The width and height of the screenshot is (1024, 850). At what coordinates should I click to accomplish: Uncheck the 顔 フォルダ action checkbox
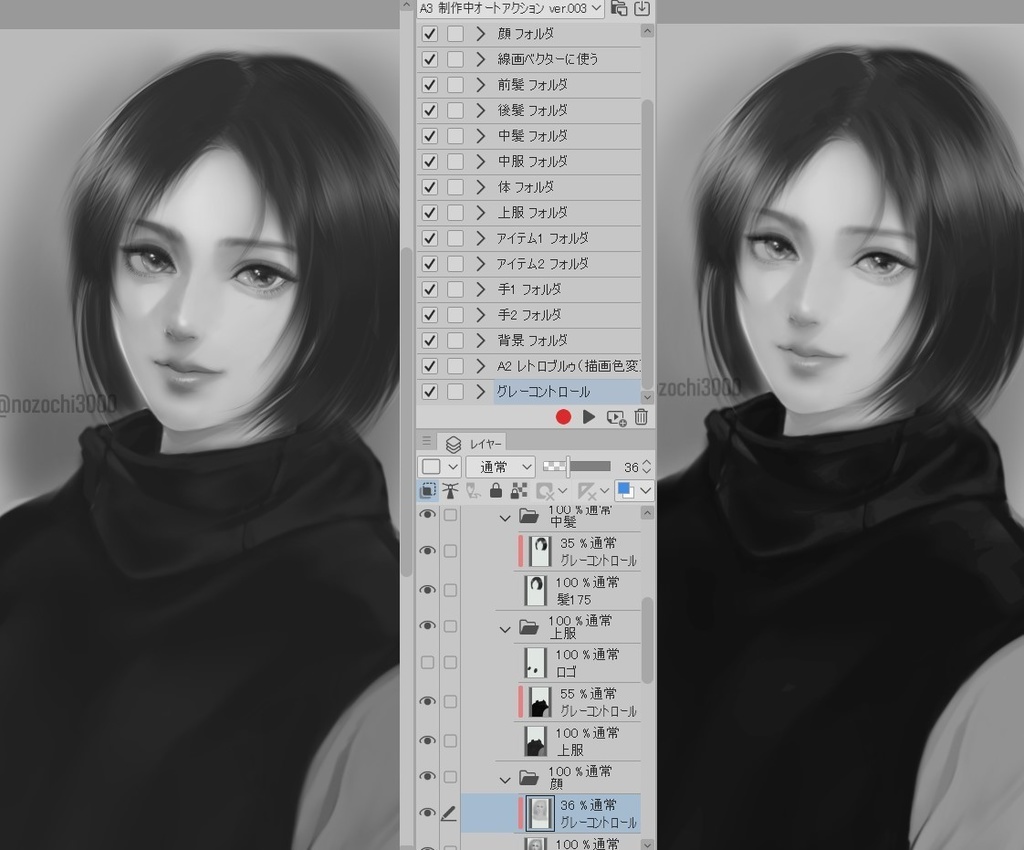click(429, 33)
